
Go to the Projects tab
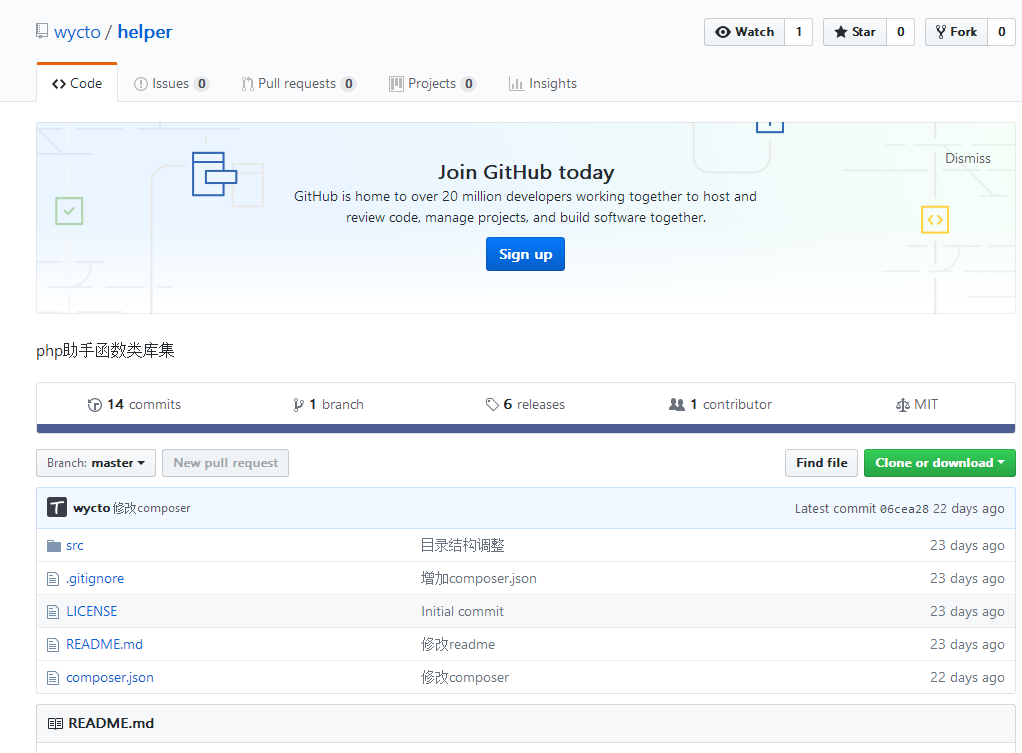click(x=432, y=83)
